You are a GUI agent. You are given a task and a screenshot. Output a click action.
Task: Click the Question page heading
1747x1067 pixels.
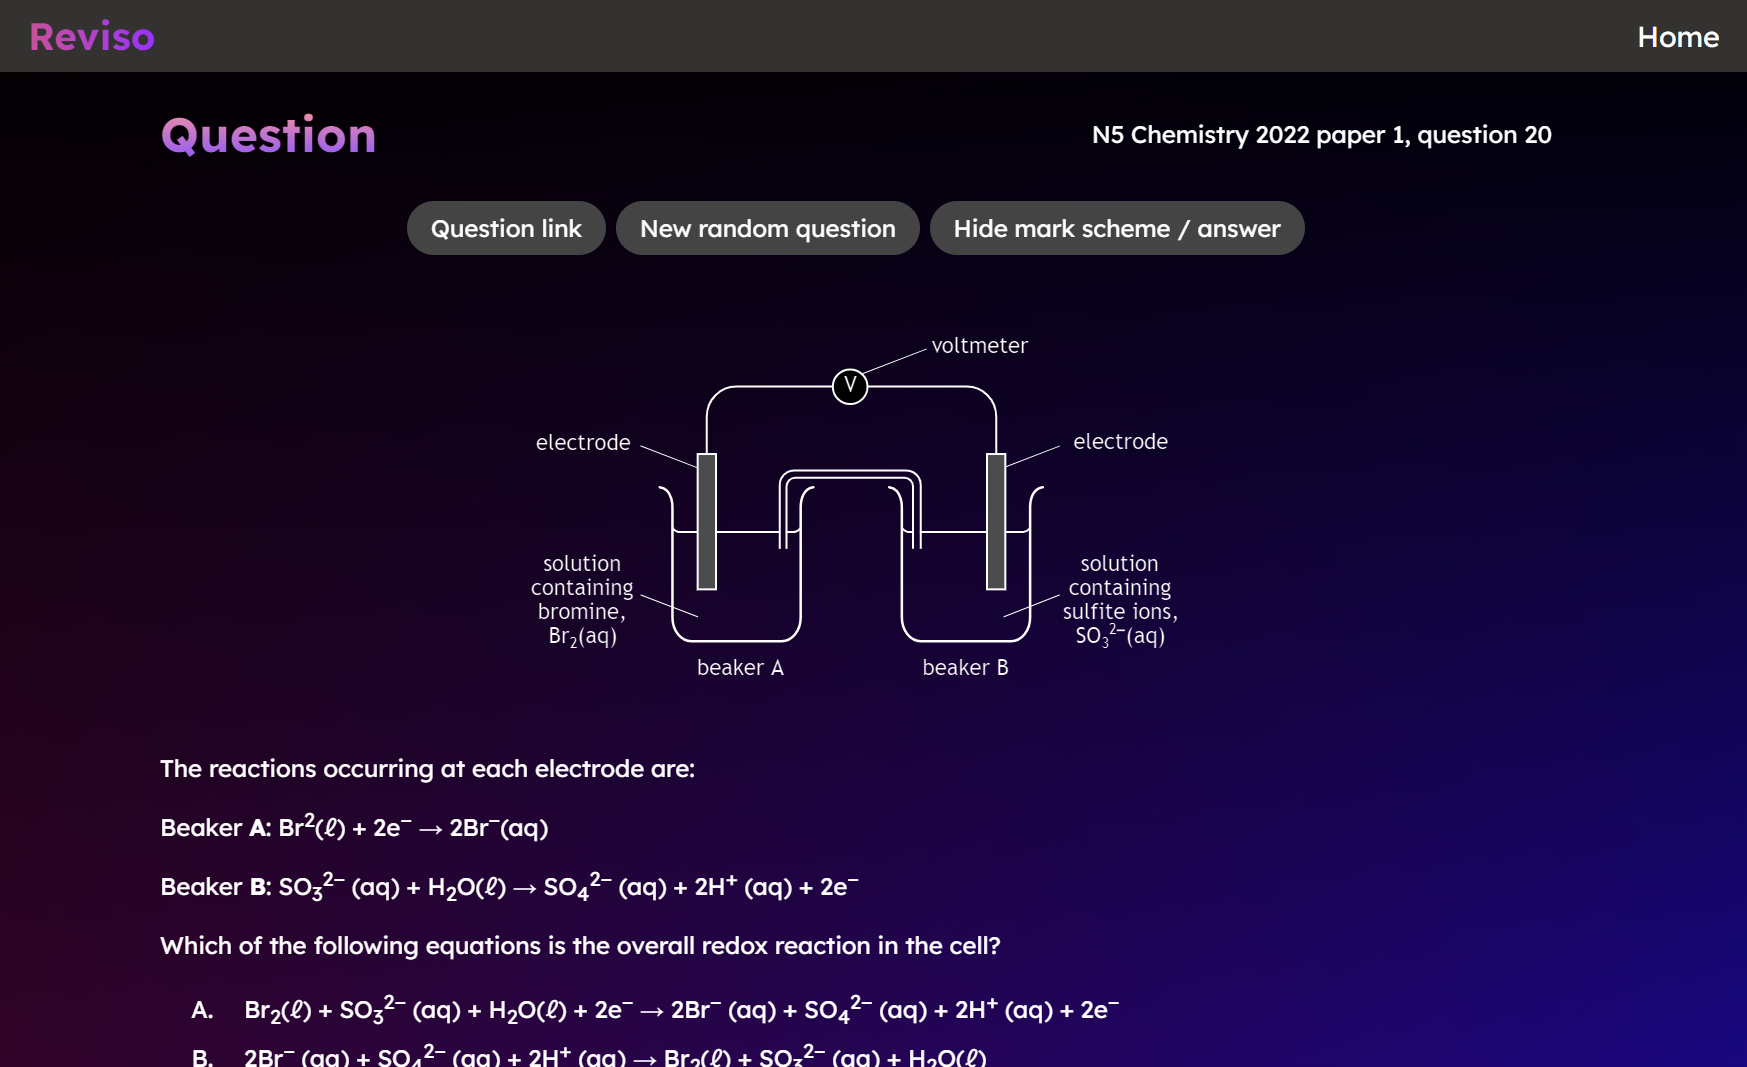coord(268,135)
